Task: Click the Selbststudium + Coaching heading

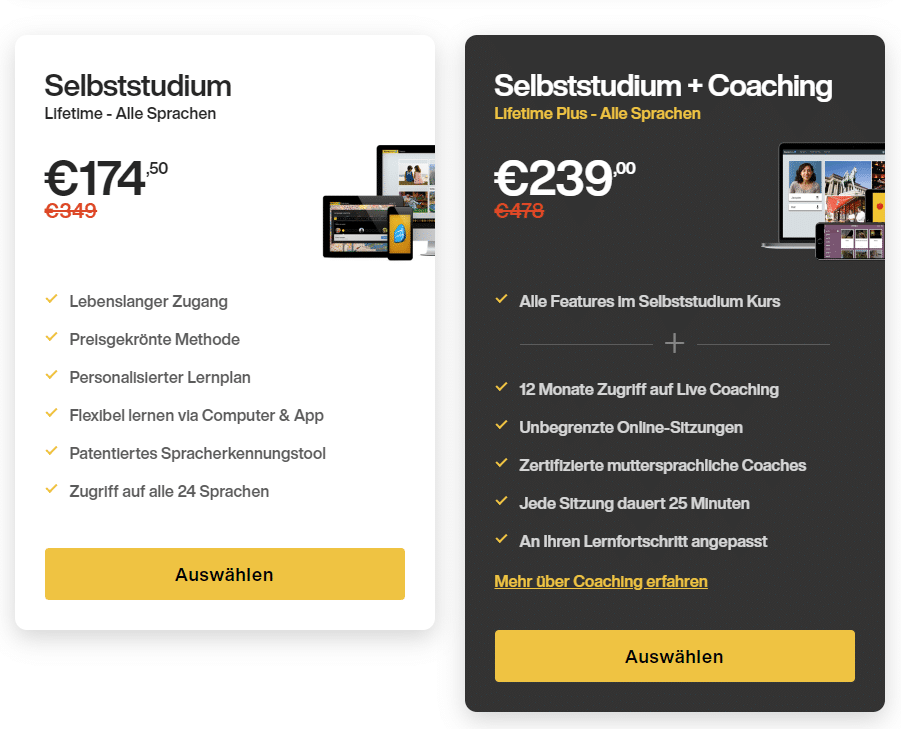Action: tap(663, 86)
